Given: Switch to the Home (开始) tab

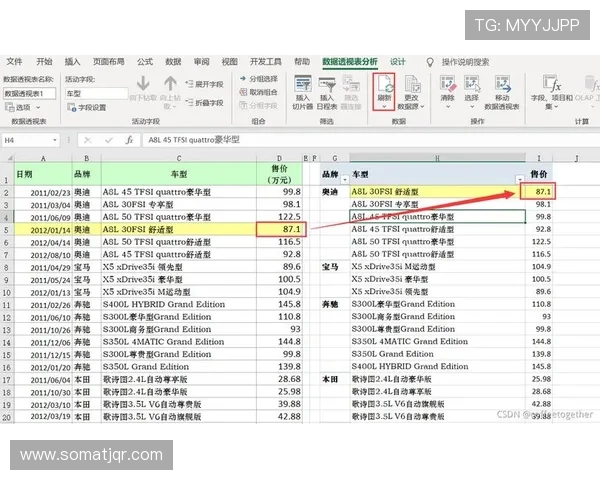Looking at the screenshot, I should click(x=44, y=62).
